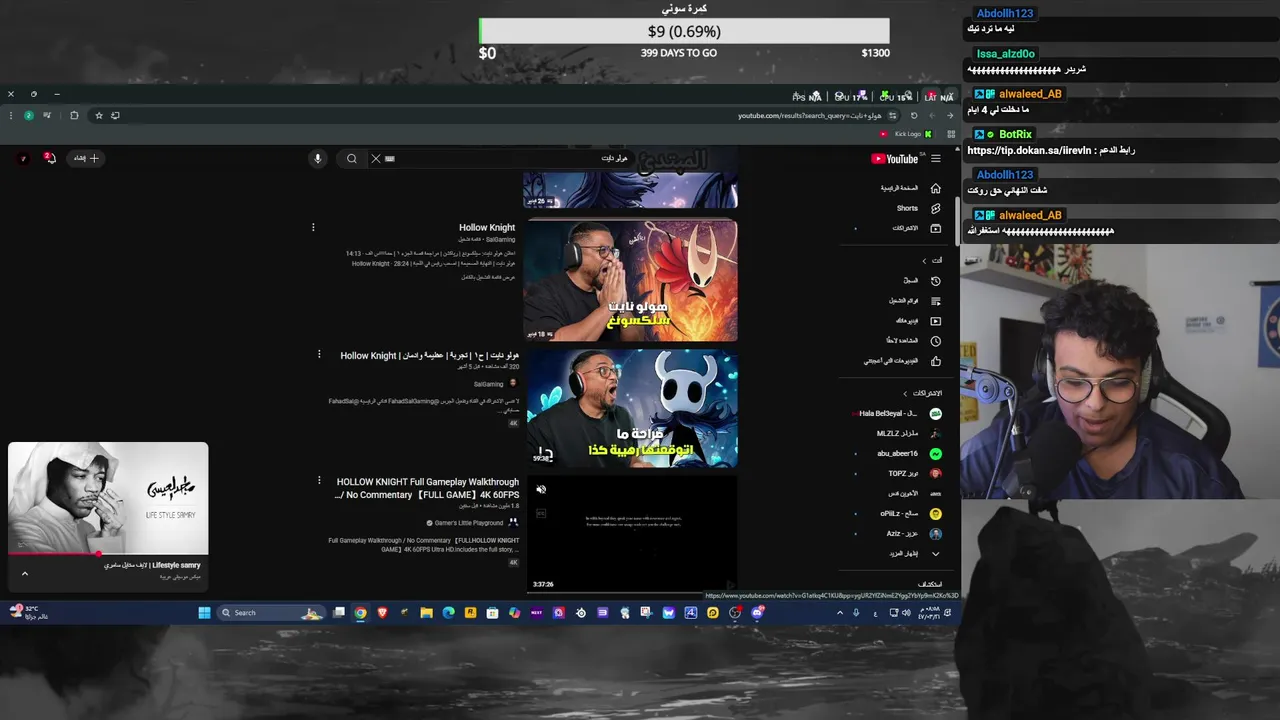This screenshot has height=720, width=1280.
Task: Open Brave browser from the taskbar
Action: tap(382, 613)
